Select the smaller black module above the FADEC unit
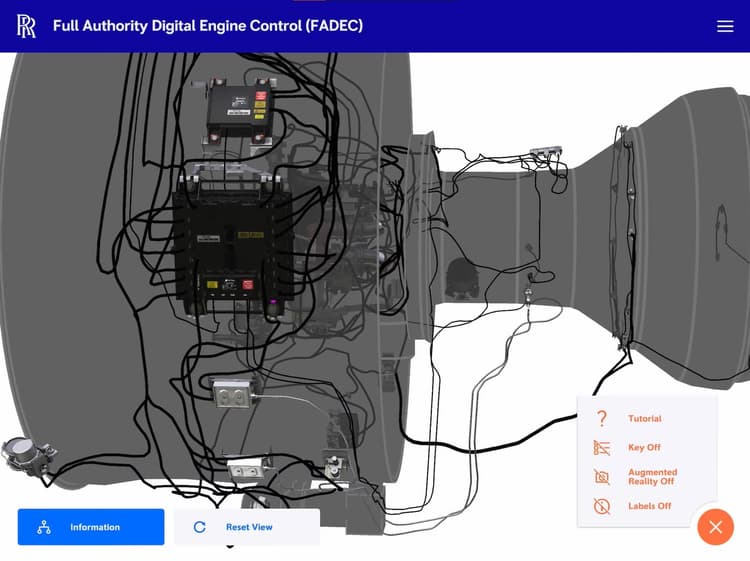The image size is (750, 561). [239, 108]
